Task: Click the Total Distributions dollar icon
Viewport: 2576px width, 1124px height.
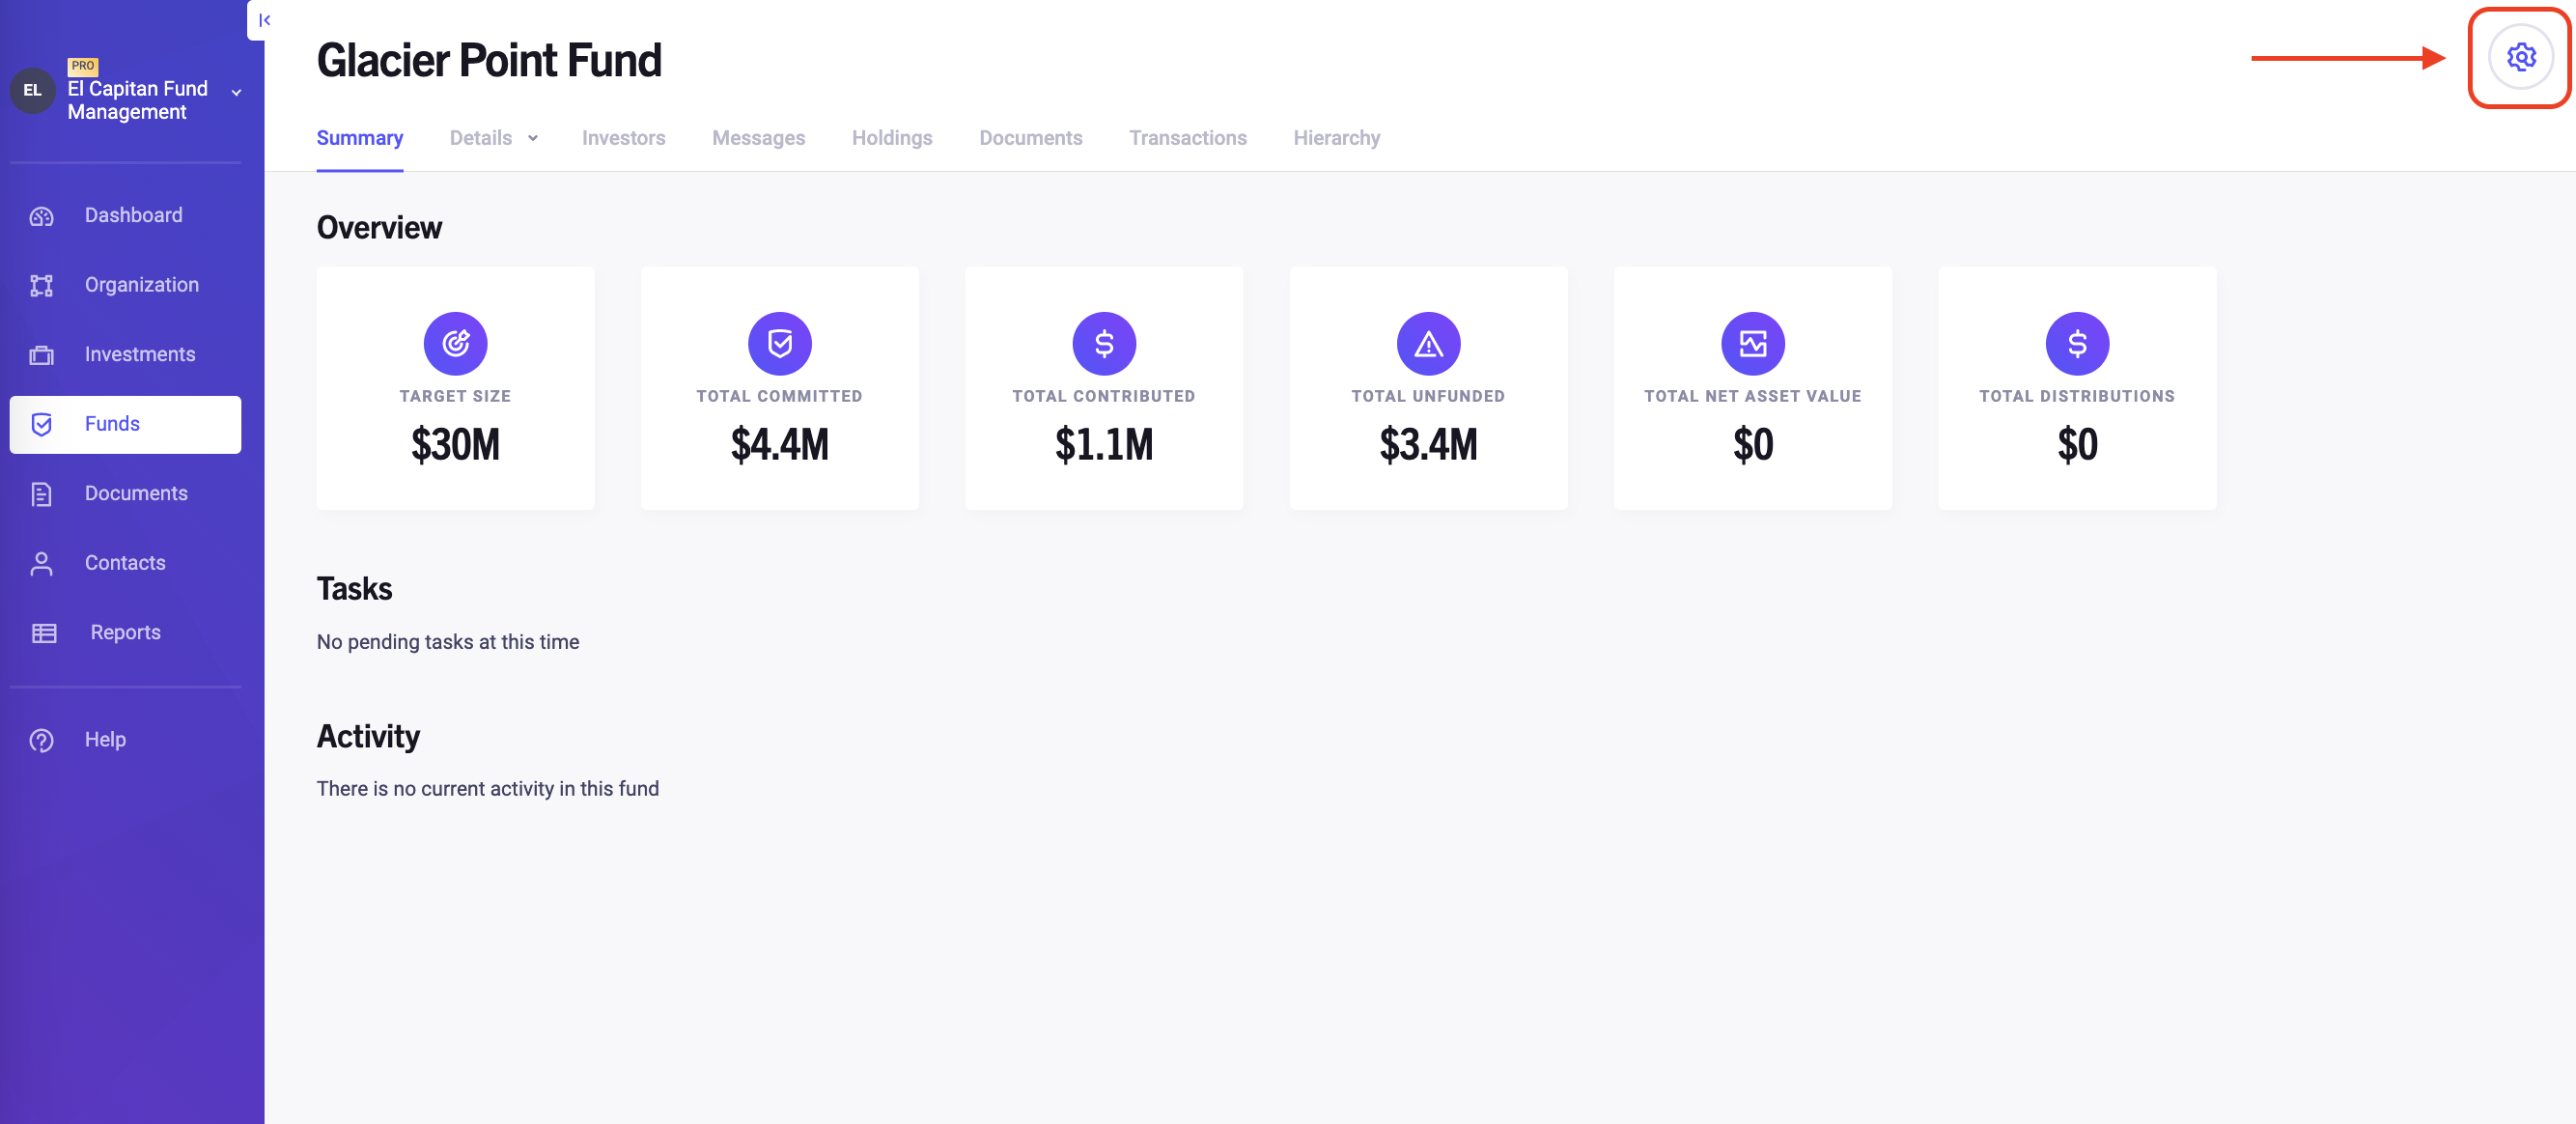Action: tap(2076, 343)
